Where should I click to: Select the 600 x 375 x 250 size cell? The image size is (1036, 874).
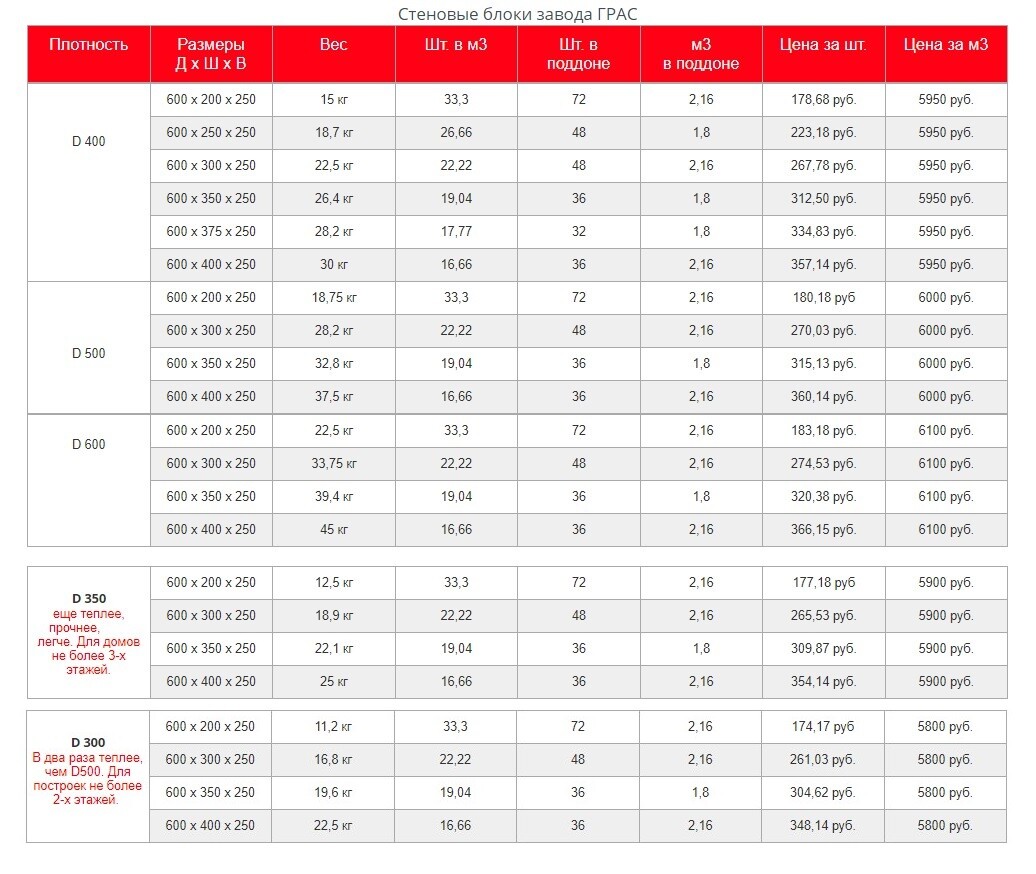[x=211, y=231]
